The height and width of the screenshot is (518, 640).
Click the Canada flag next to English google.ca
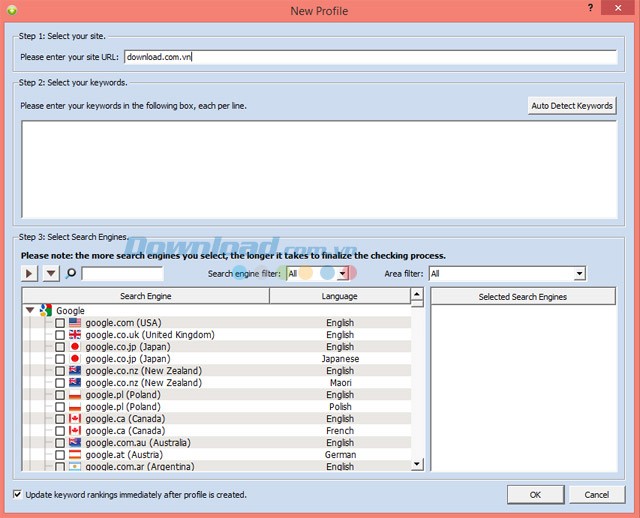click(75, 419)
